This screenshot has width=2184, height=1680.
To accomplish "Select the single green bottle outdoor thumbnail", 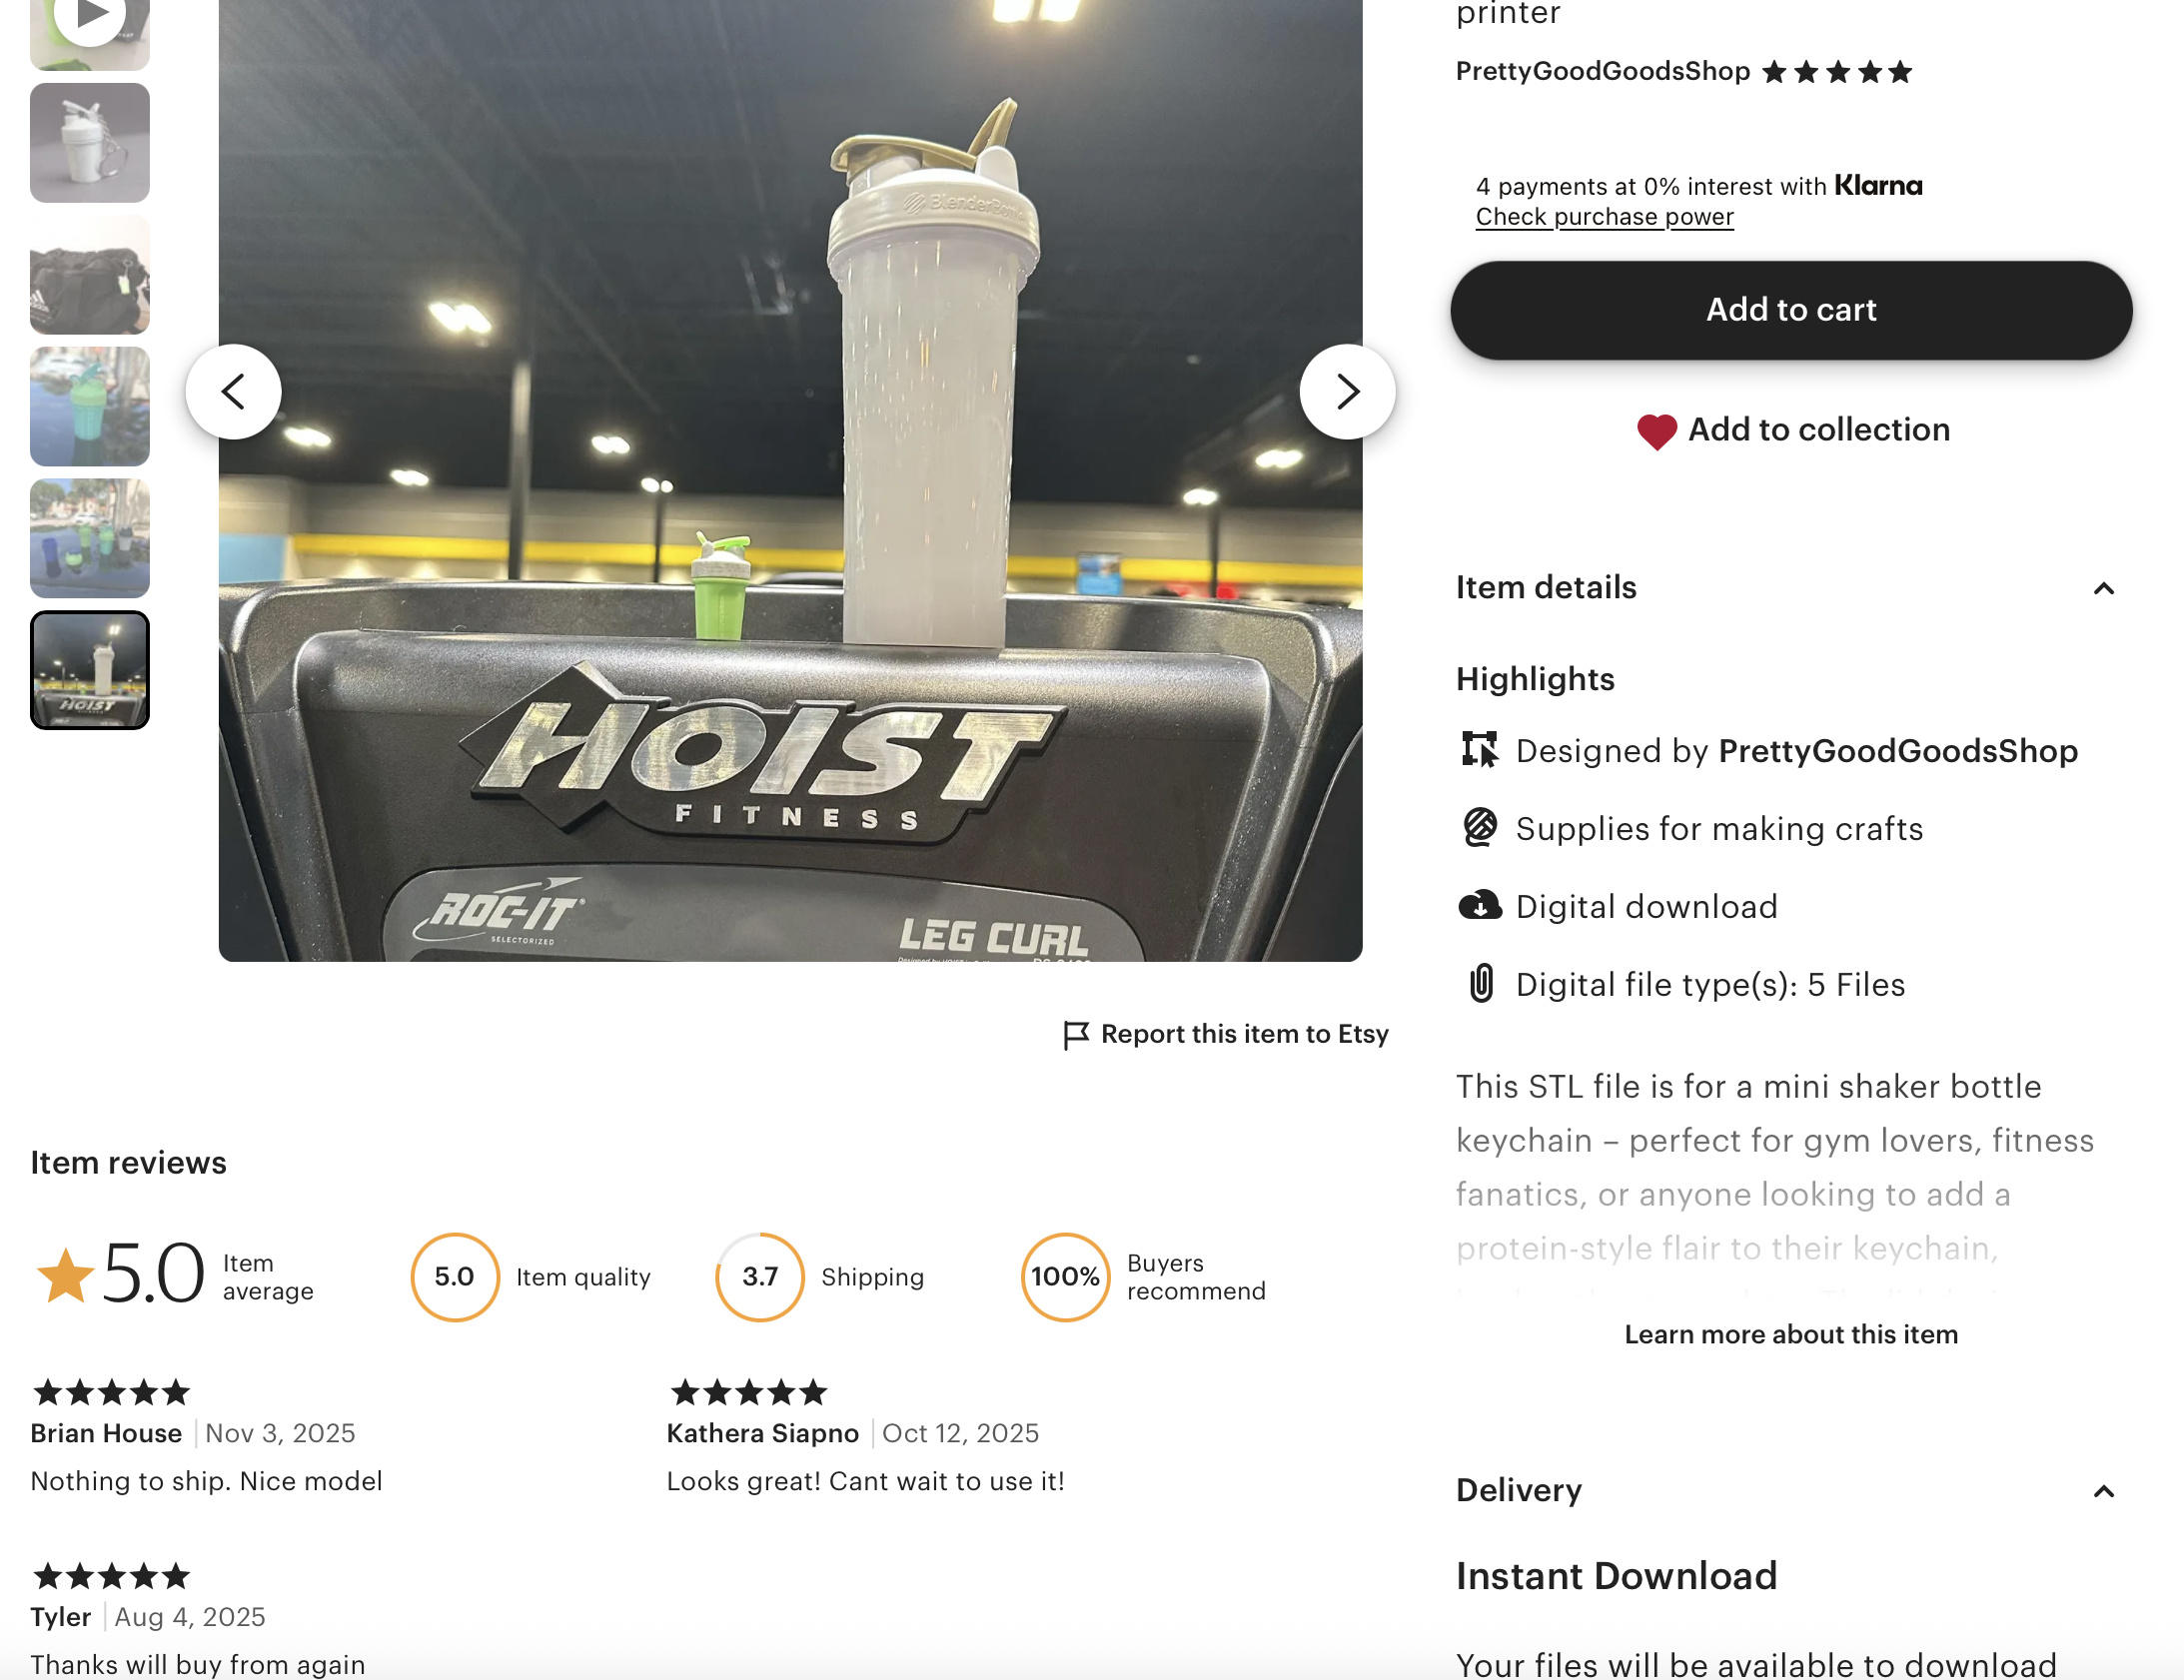I will click(90, 407).
